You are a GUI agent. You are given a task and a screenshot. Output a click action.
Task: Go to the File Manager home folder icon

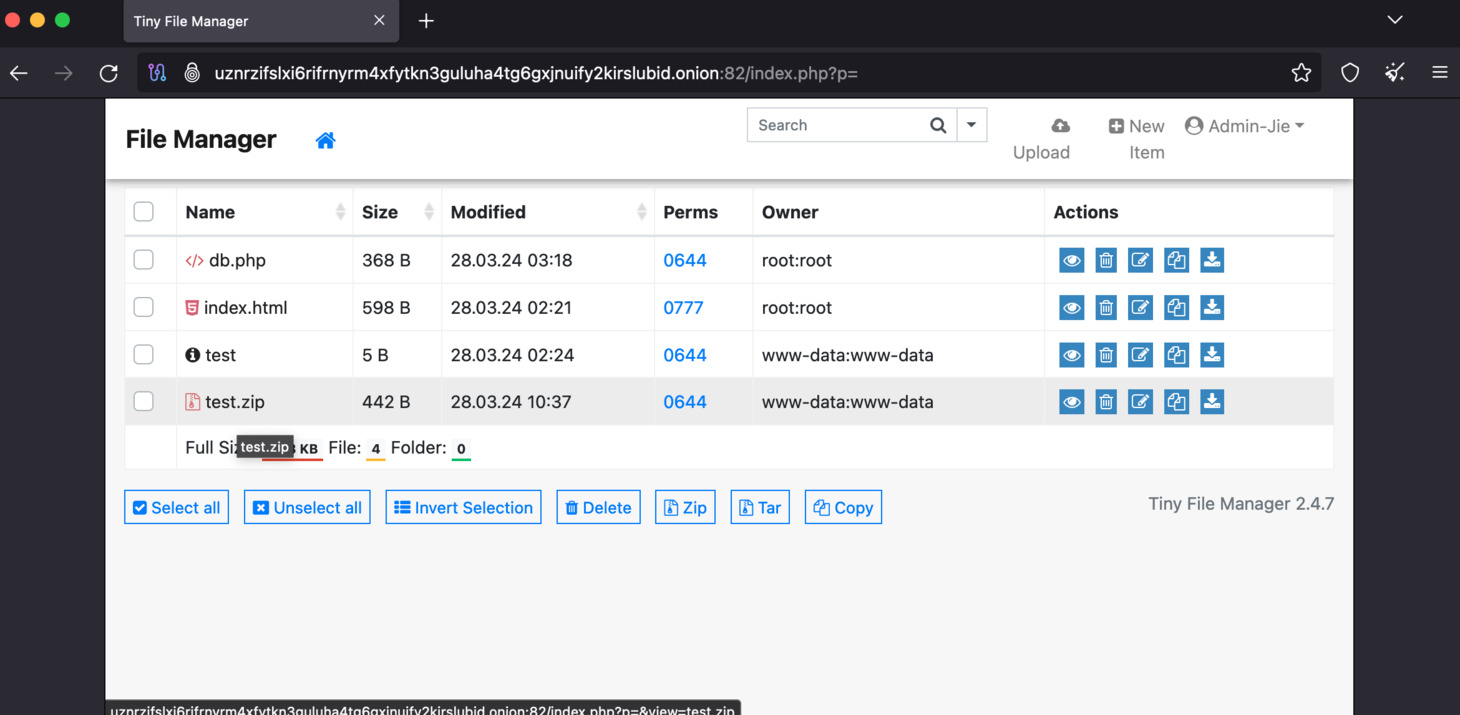pyautogui.click(x=325, y=140)
